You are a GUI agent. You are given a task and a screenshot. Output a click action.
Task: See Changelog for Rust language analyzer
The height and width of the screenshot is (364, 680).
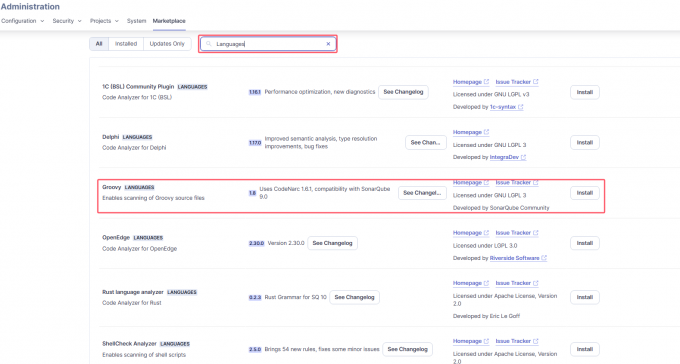tap(354, 297)
